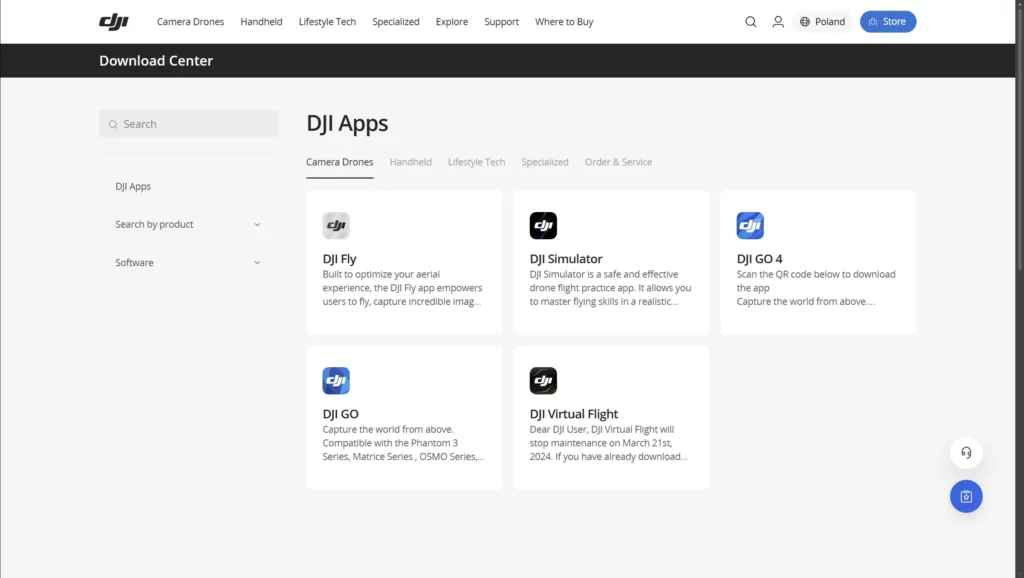This screenshot has height=578, width=1024.
Task: Click the DJI Virtual Flight app icon
Action: click(x=543, y=381)
